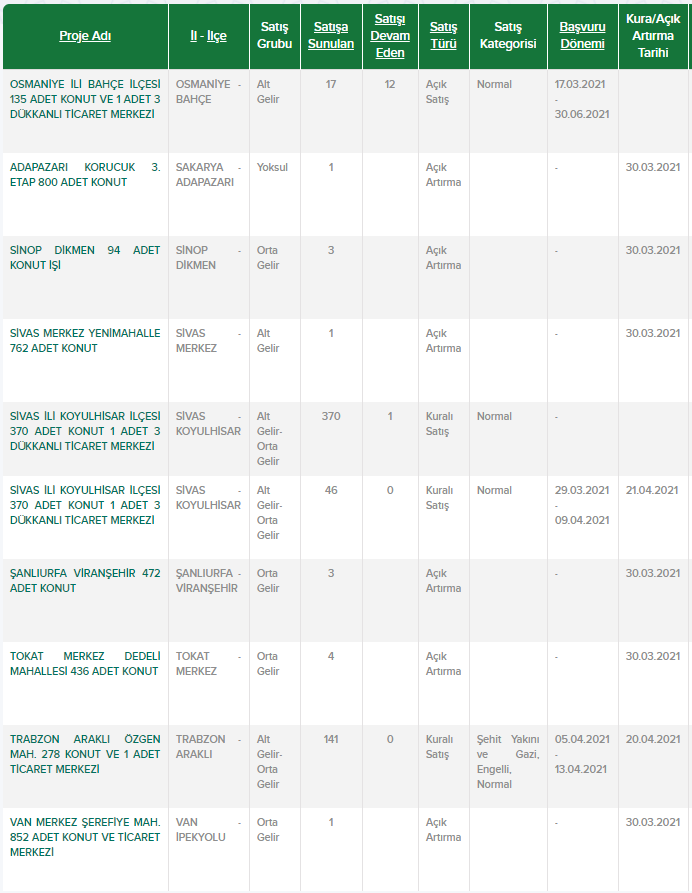692x893 pixels.
Task: Open Adapazarı Korucuk 3. Etap project
Action: click(x=84, y=175)
